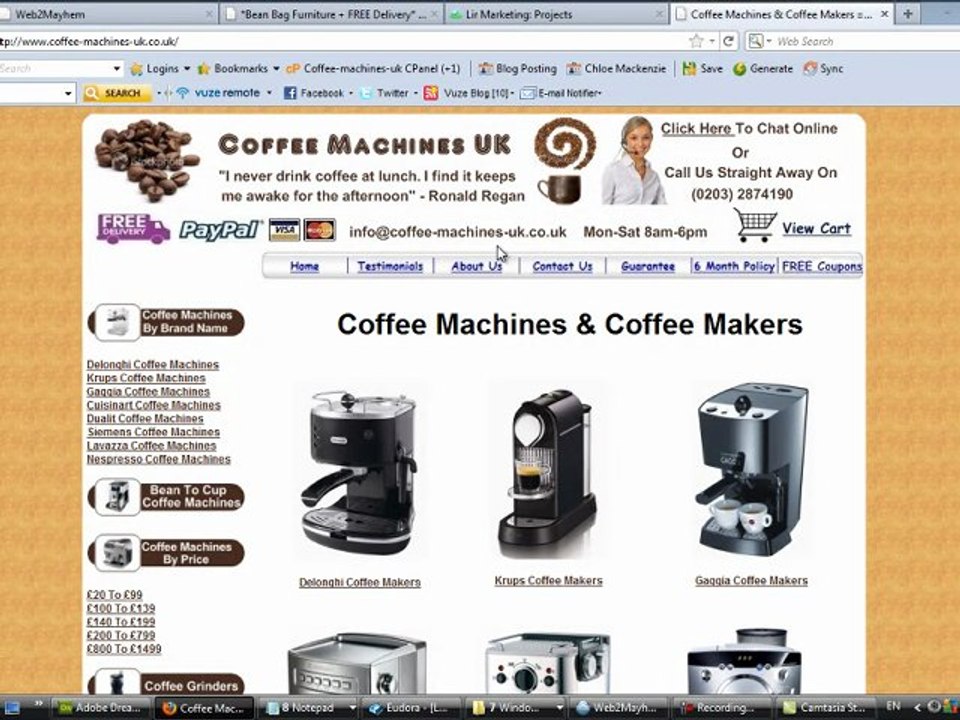Go to Home in site navigation

[304, 266]
